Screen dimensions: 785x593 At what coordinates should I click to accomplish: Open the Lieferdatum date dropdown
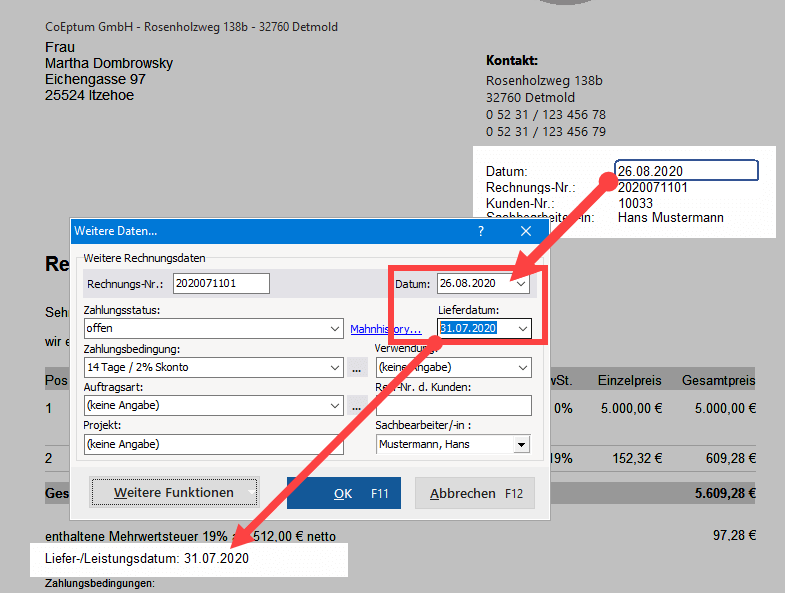tap(521, 328)
